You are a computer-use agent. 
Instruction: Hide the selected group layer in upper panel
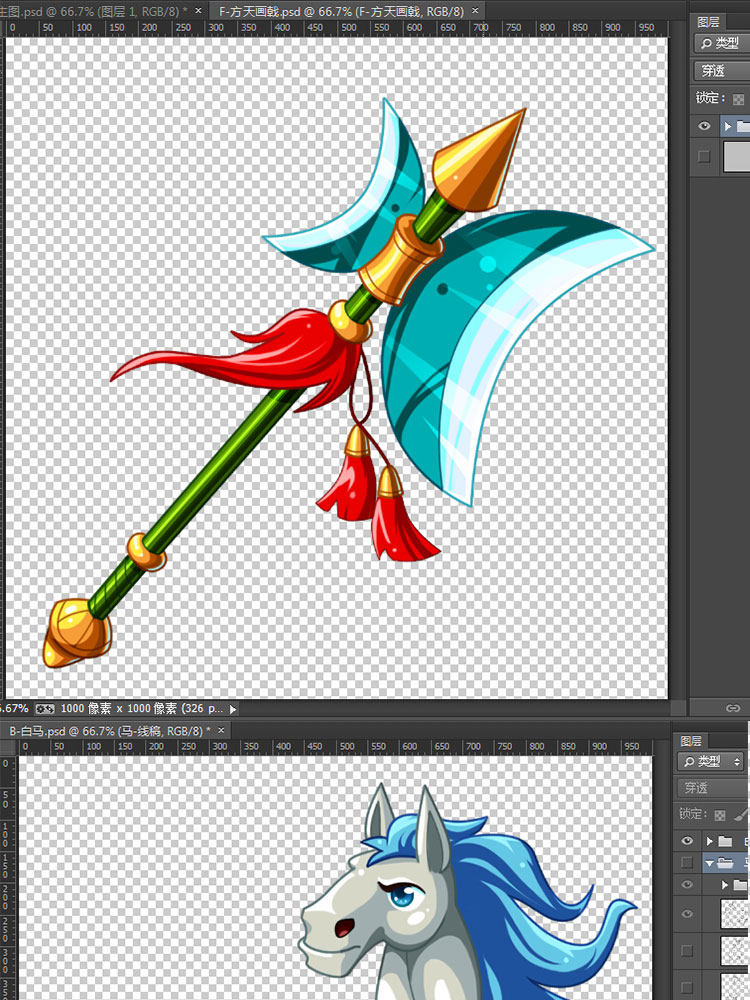point(704,126)
